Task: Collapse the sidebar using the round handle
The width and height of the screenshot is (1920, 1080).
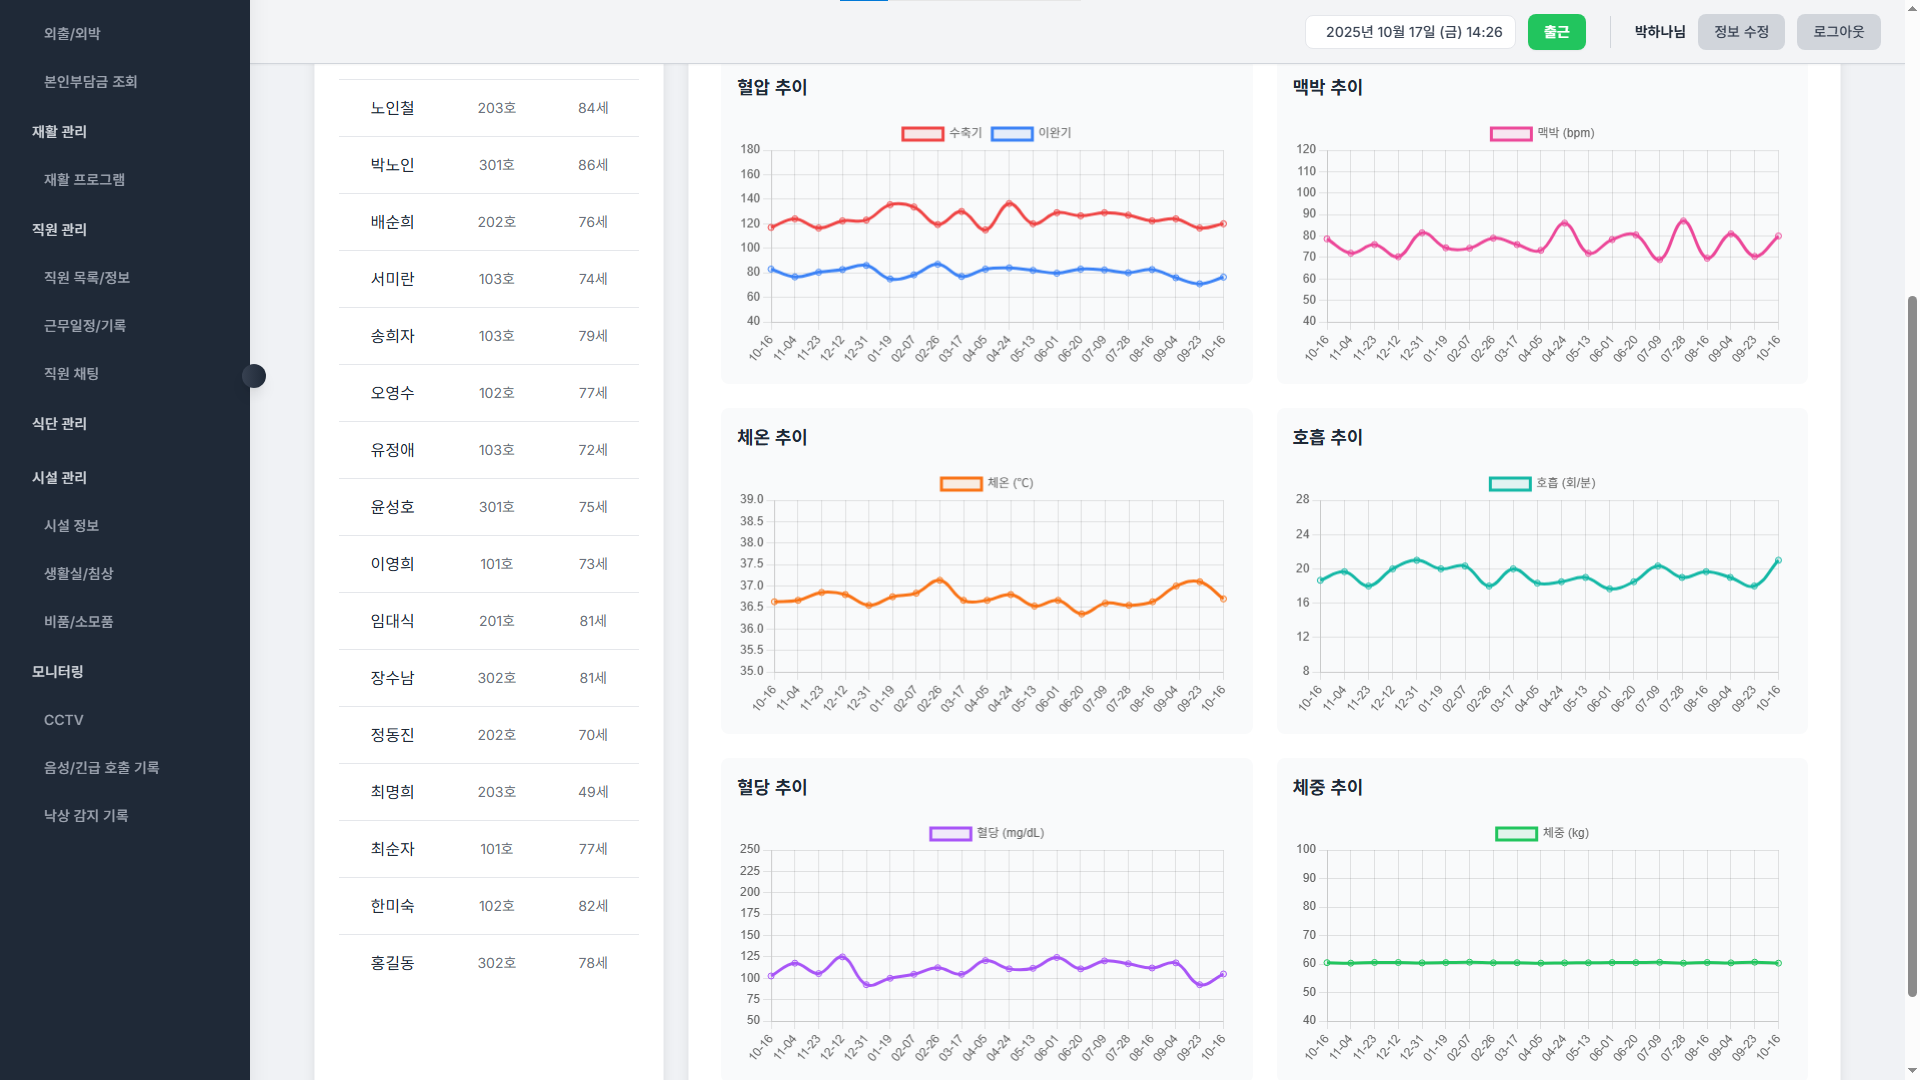Action: pyautogui.click(x=254, y=376)
